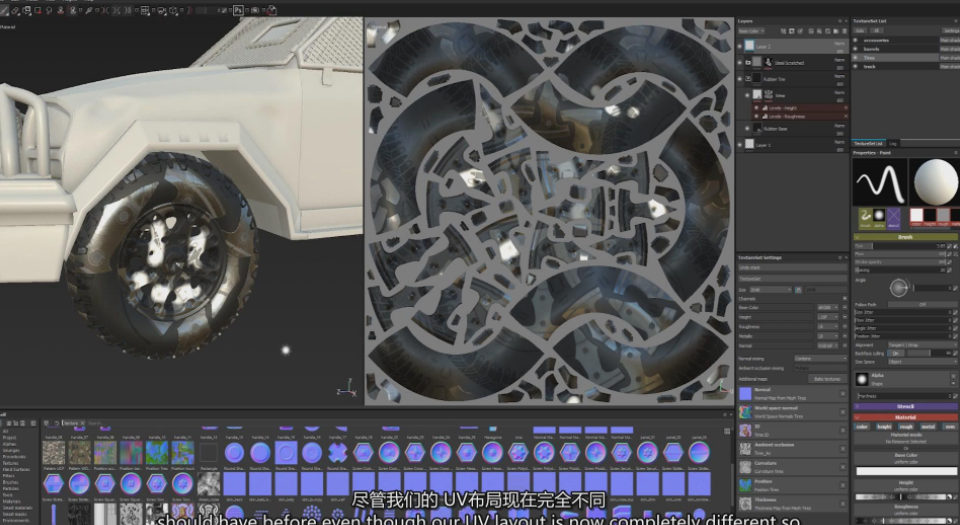Open the Base Color format dropdown
The width and height of the screenshot is (960, 525).
point(828,308)
